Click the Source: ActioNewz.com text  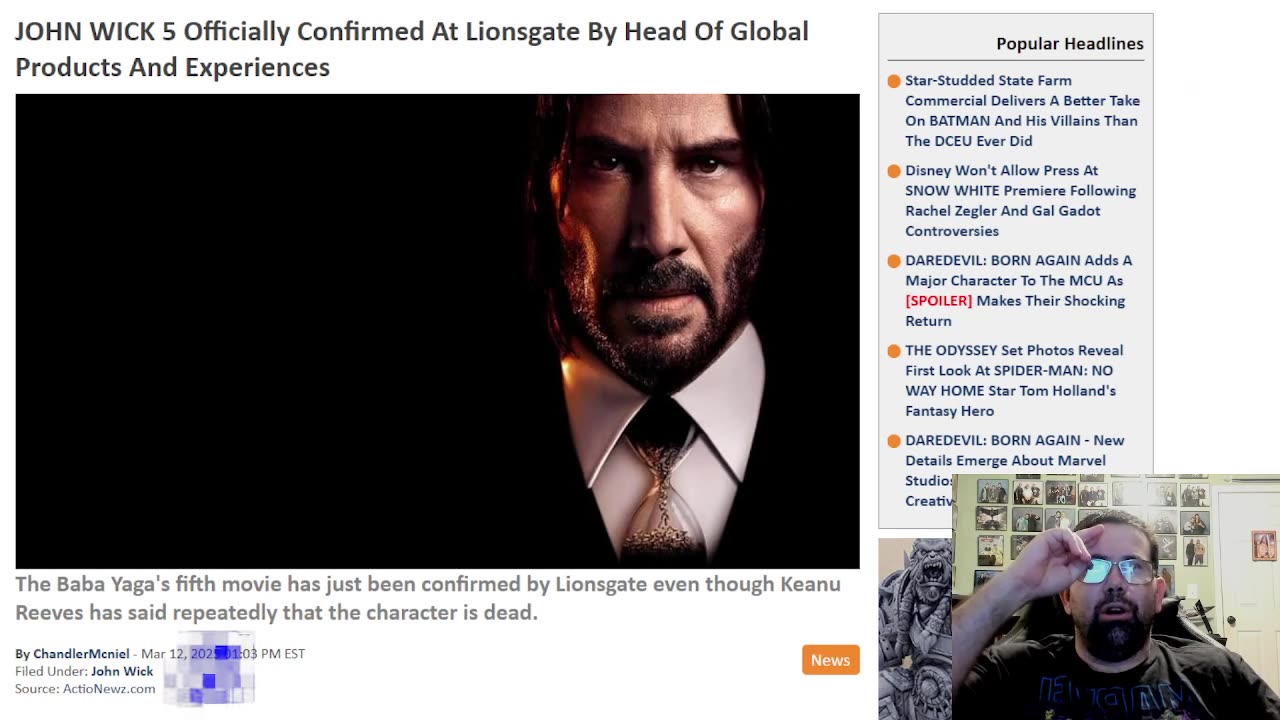85,688
